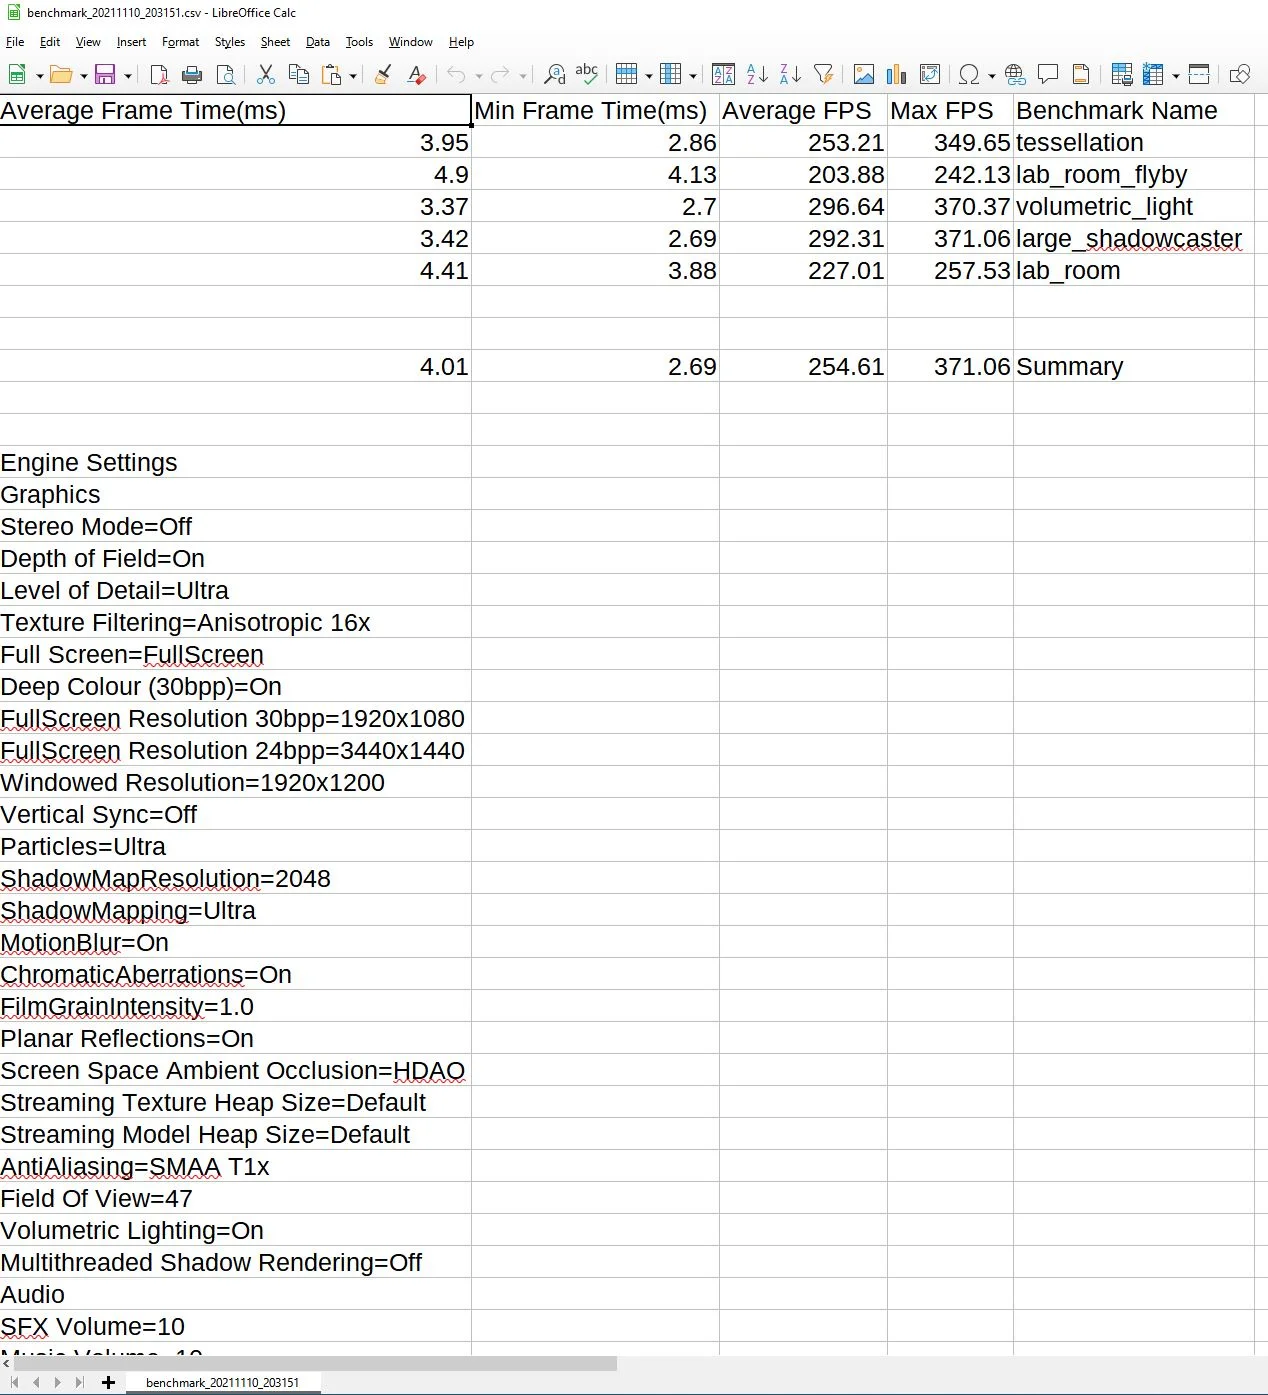1268x1395 pixels.
Task: Export directly as PDF
Action: 159,75
